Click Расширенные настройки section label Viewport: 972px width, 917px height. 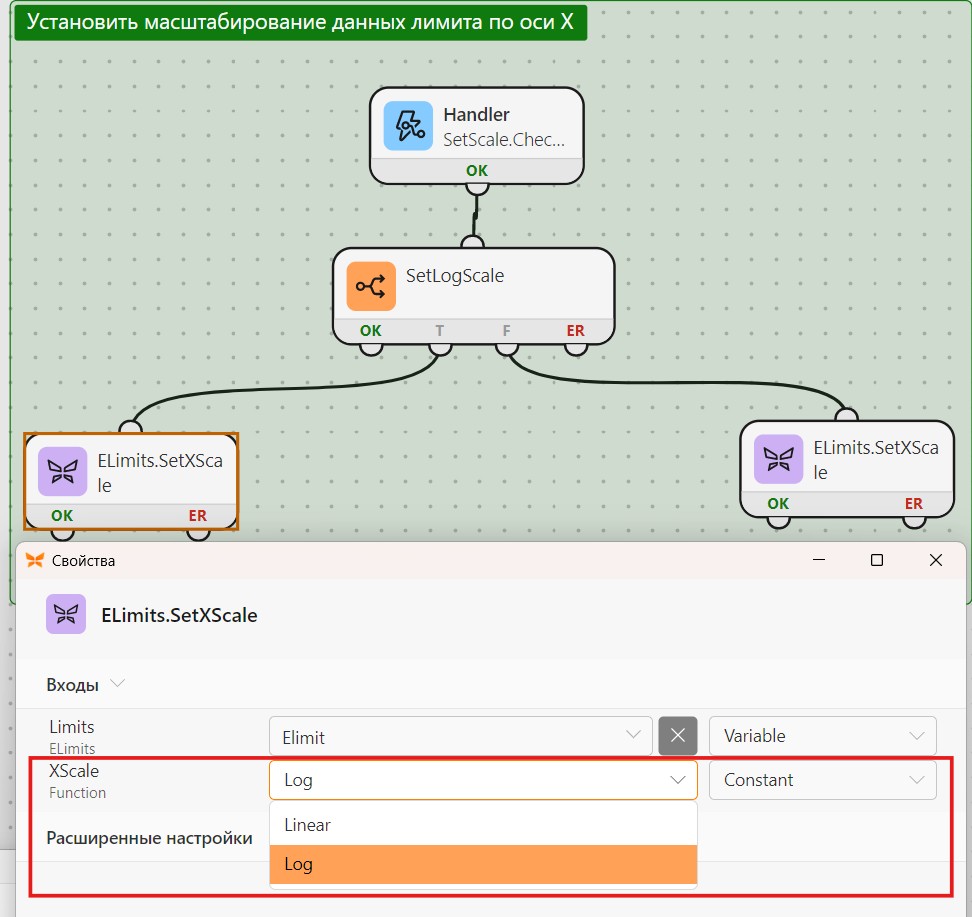[149, 838]
